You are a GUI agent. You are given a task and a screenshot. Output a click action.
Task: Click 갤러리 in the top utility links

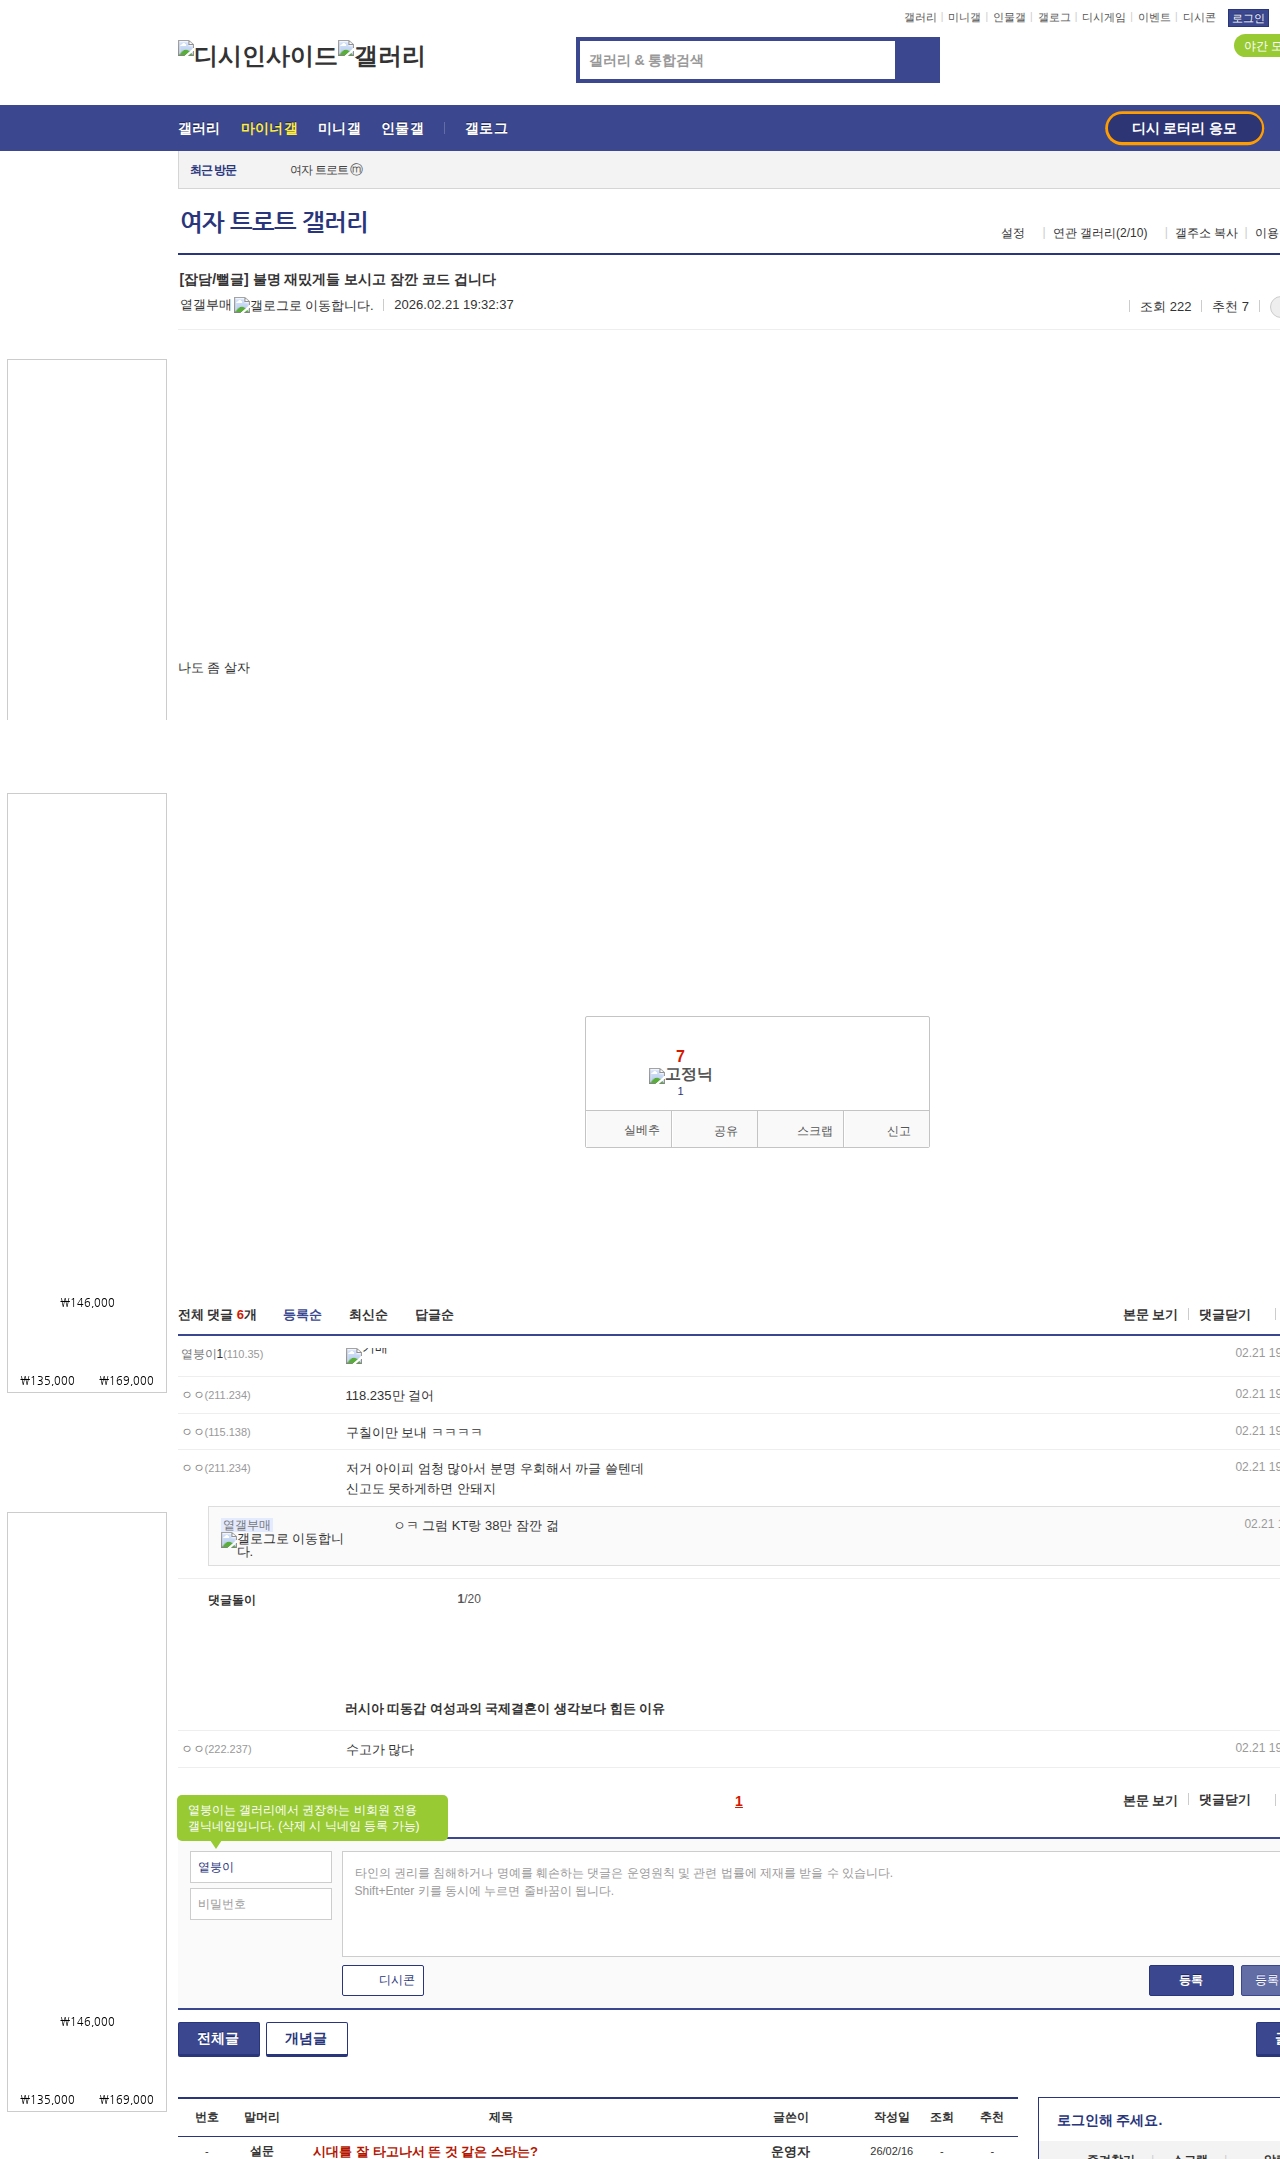click(920, 18)
